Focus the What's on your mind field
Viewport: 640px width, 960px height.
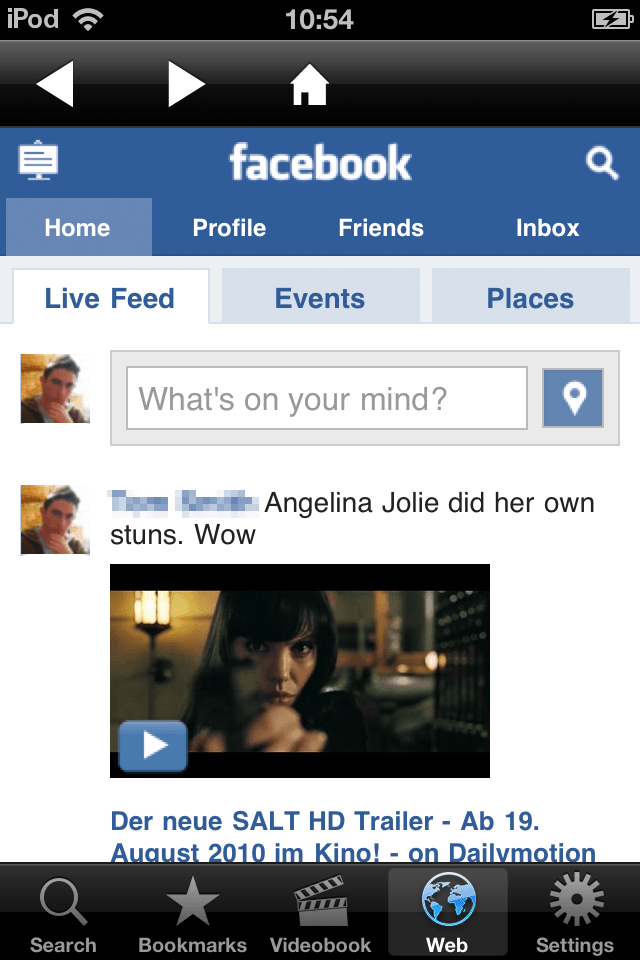[326, 399]
